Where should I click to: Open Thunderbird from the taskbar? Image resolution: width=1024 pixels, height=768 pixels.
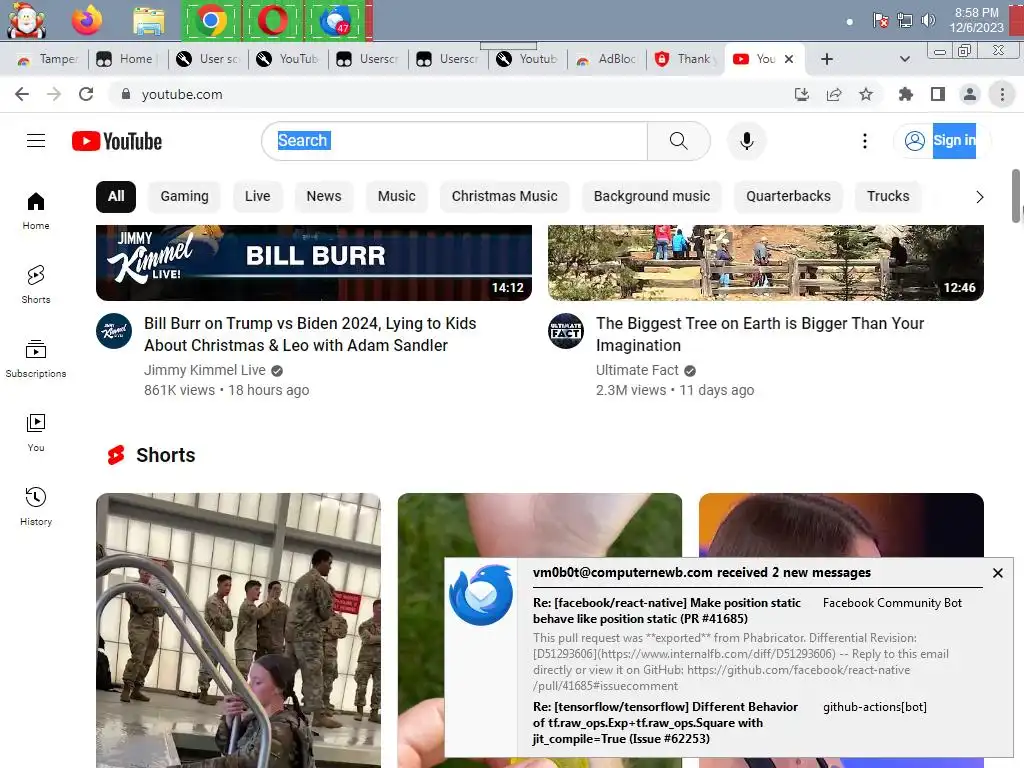(x=336, y=20)
